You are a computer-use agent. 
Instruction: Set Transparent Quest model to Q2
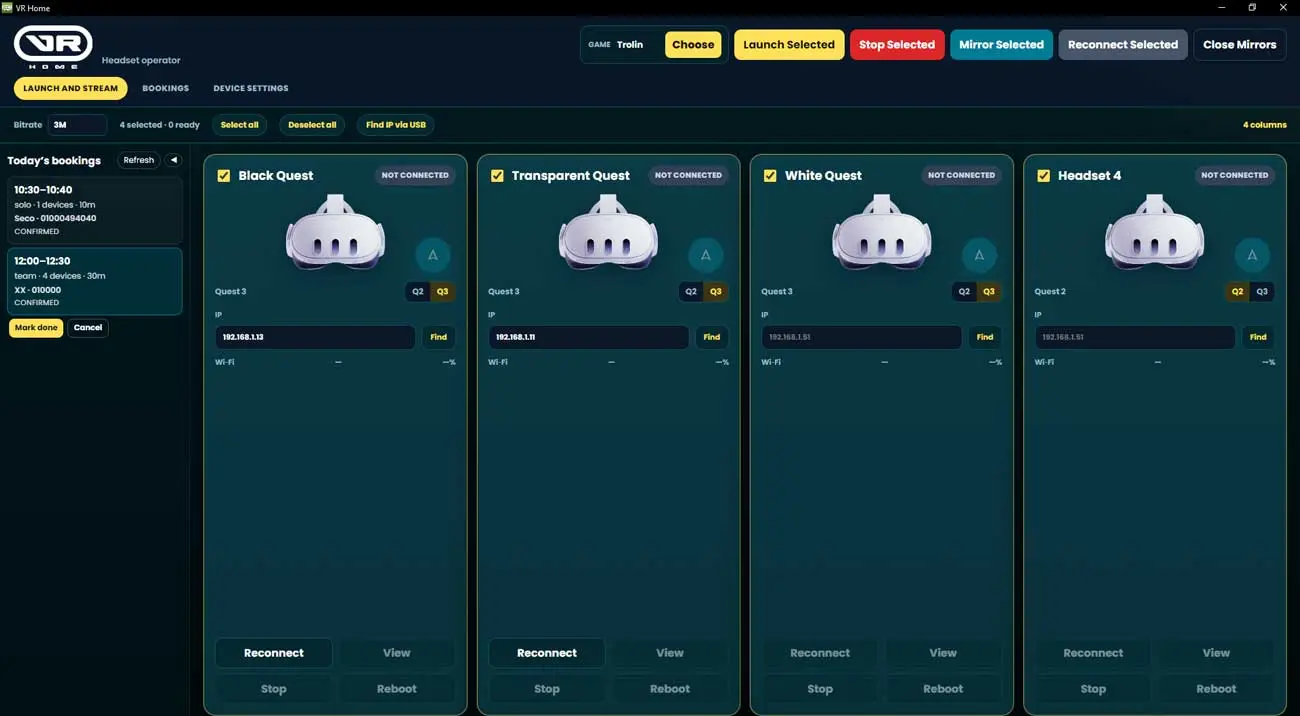691,292
